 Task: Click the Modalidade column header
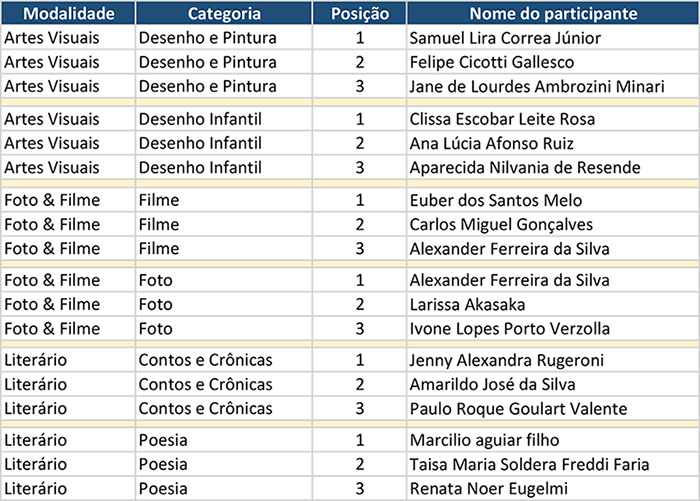(67, 14)
